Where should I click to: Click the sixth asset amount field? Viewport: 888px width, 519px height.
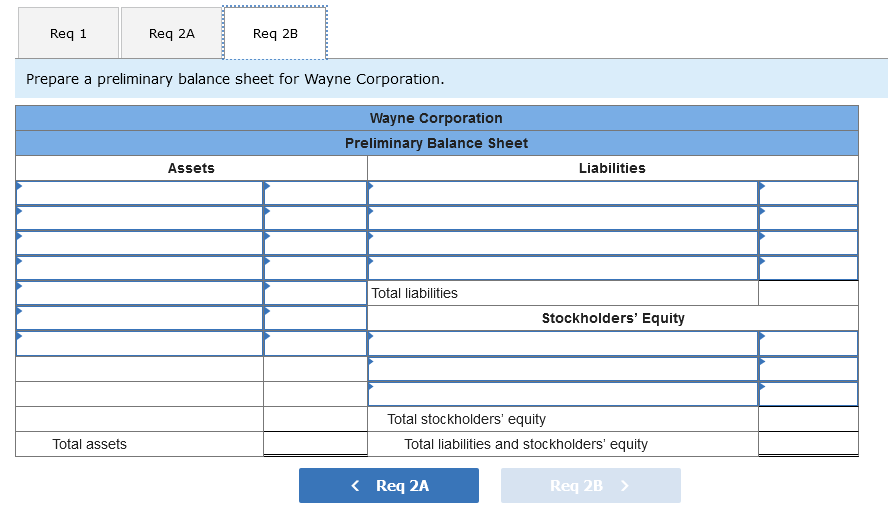[315, 318]
